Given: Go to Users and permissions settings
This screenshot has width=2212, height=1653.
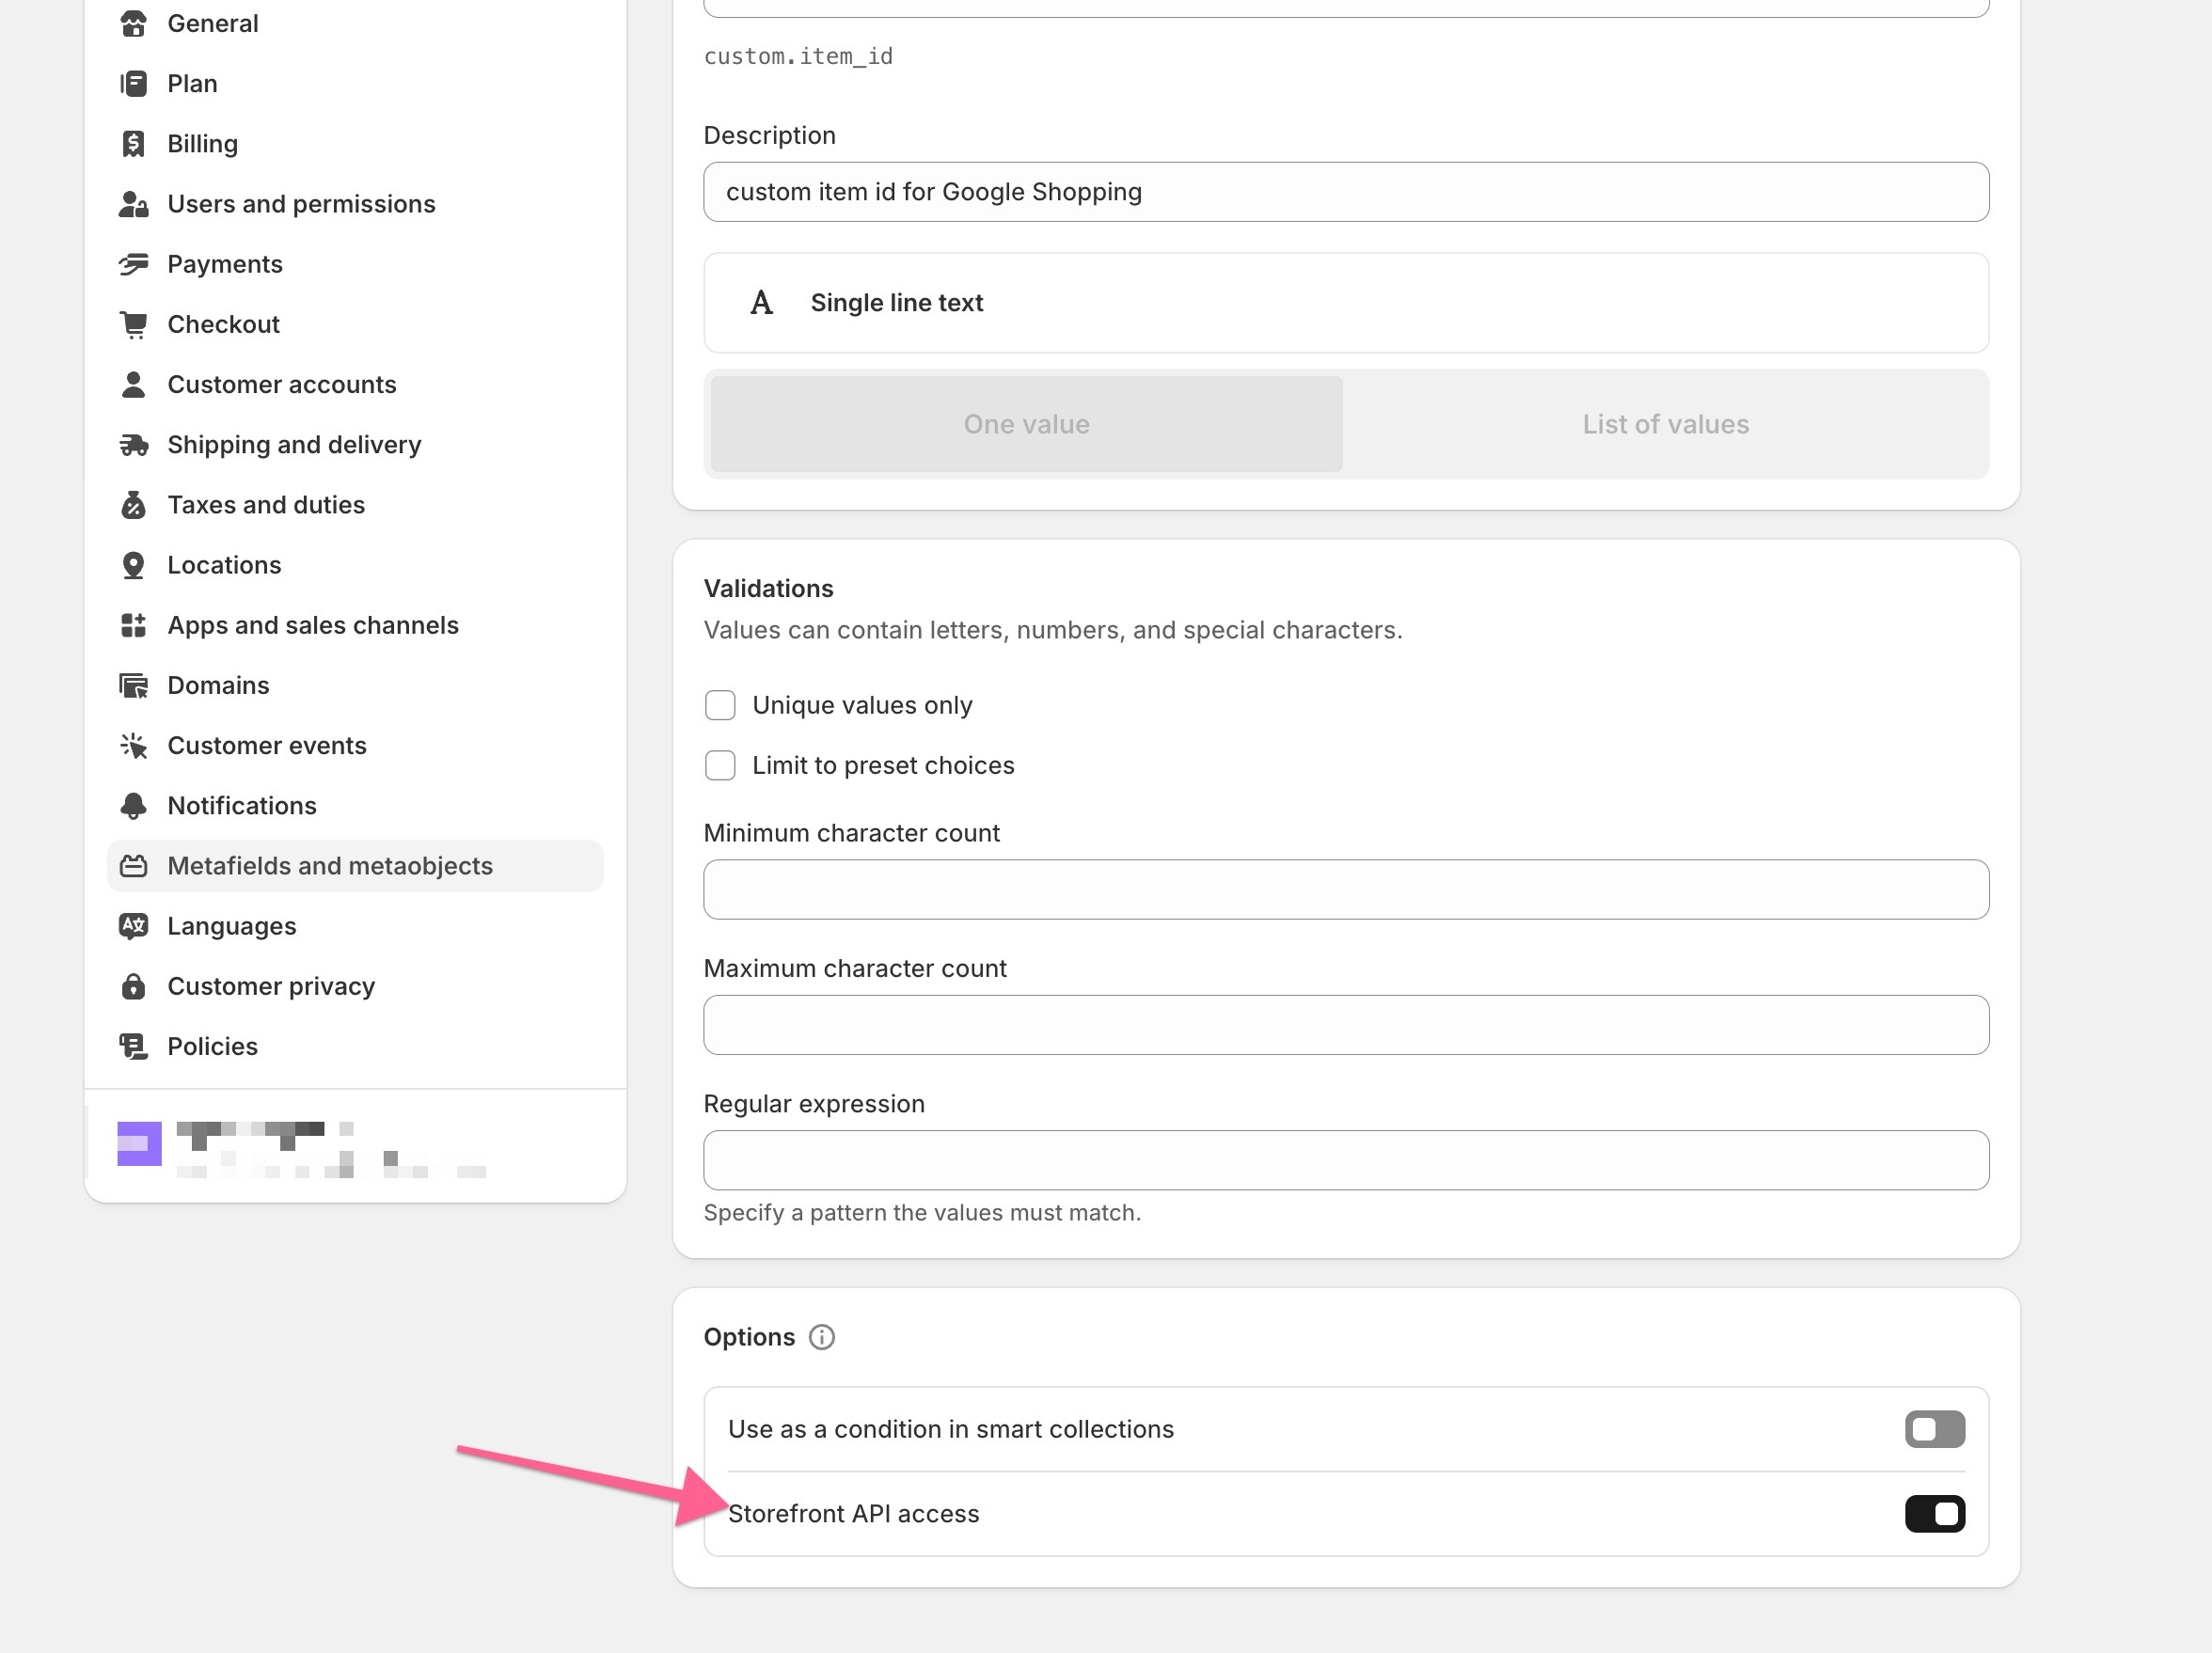Looking at the screenshot, I should coord(301,204).
